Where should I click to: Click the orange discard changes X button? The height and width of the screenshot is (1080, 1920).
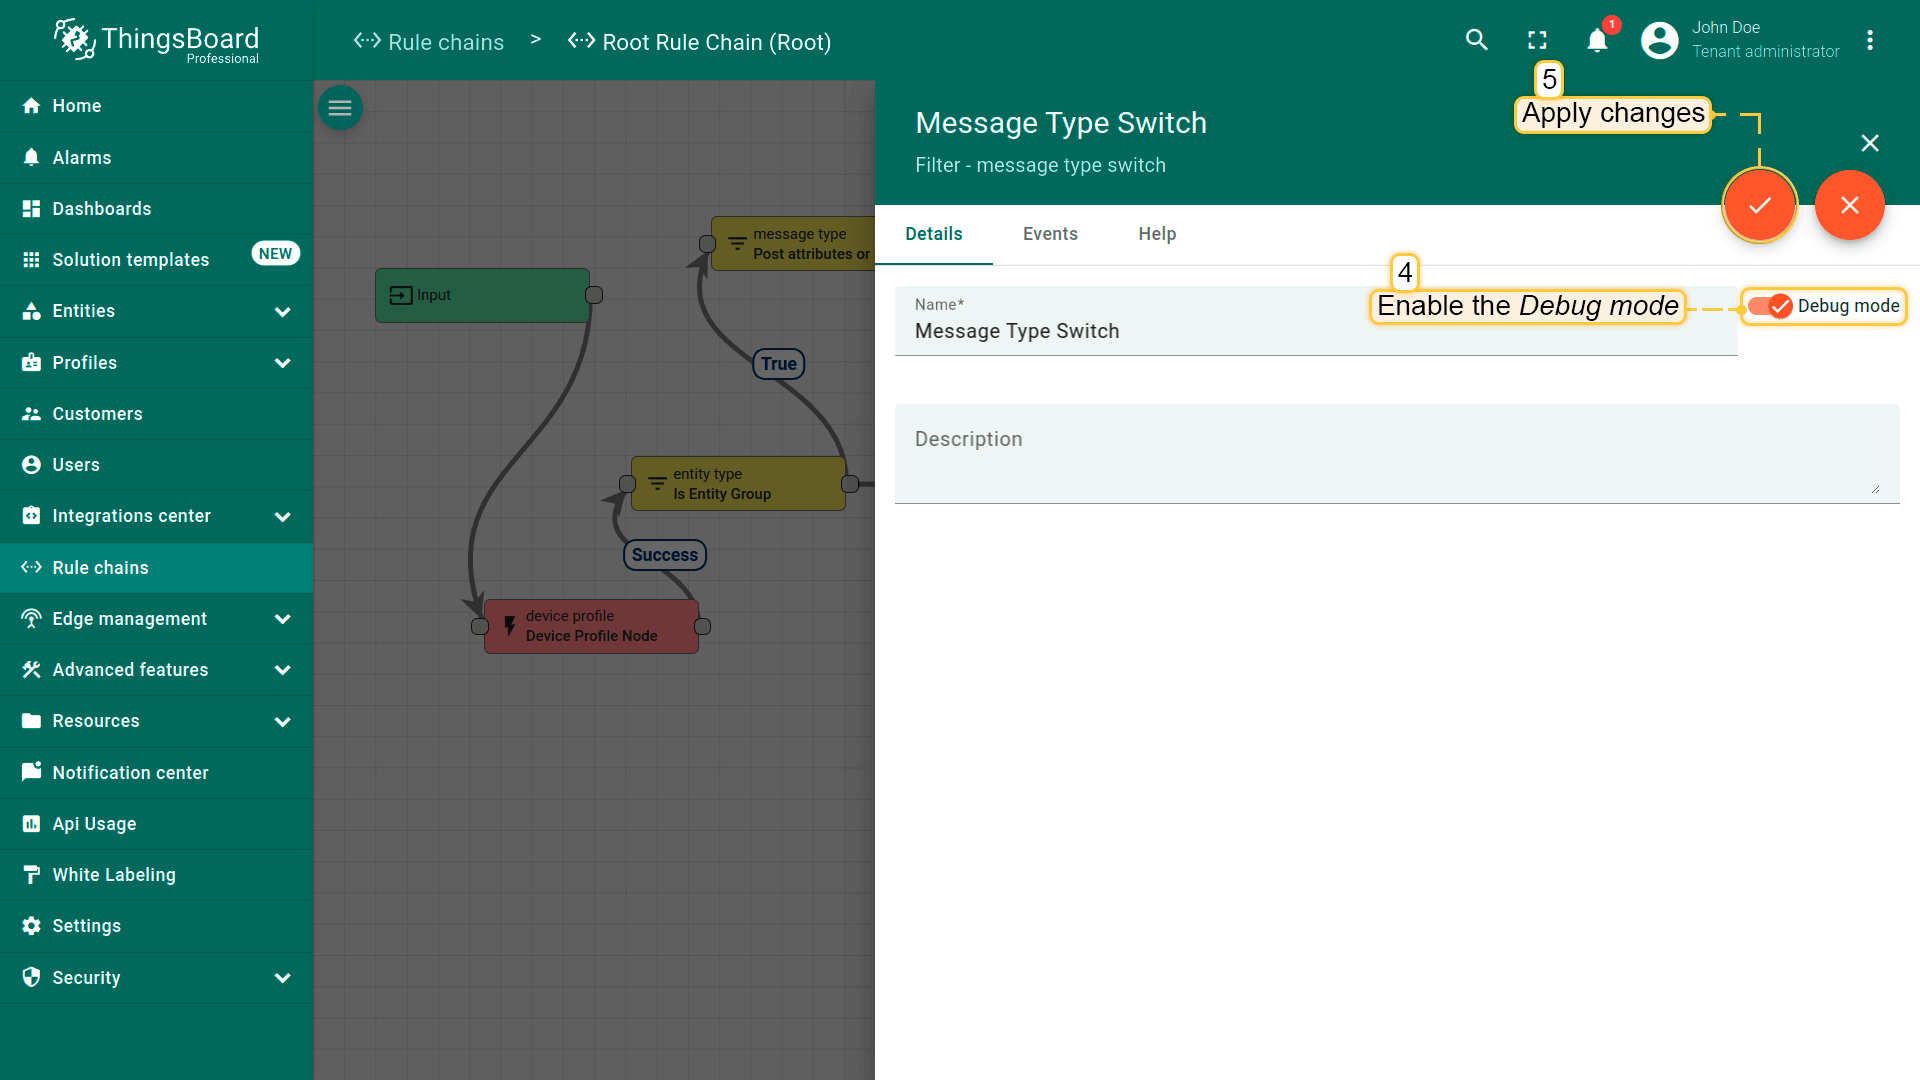[x=1849, y=205]
